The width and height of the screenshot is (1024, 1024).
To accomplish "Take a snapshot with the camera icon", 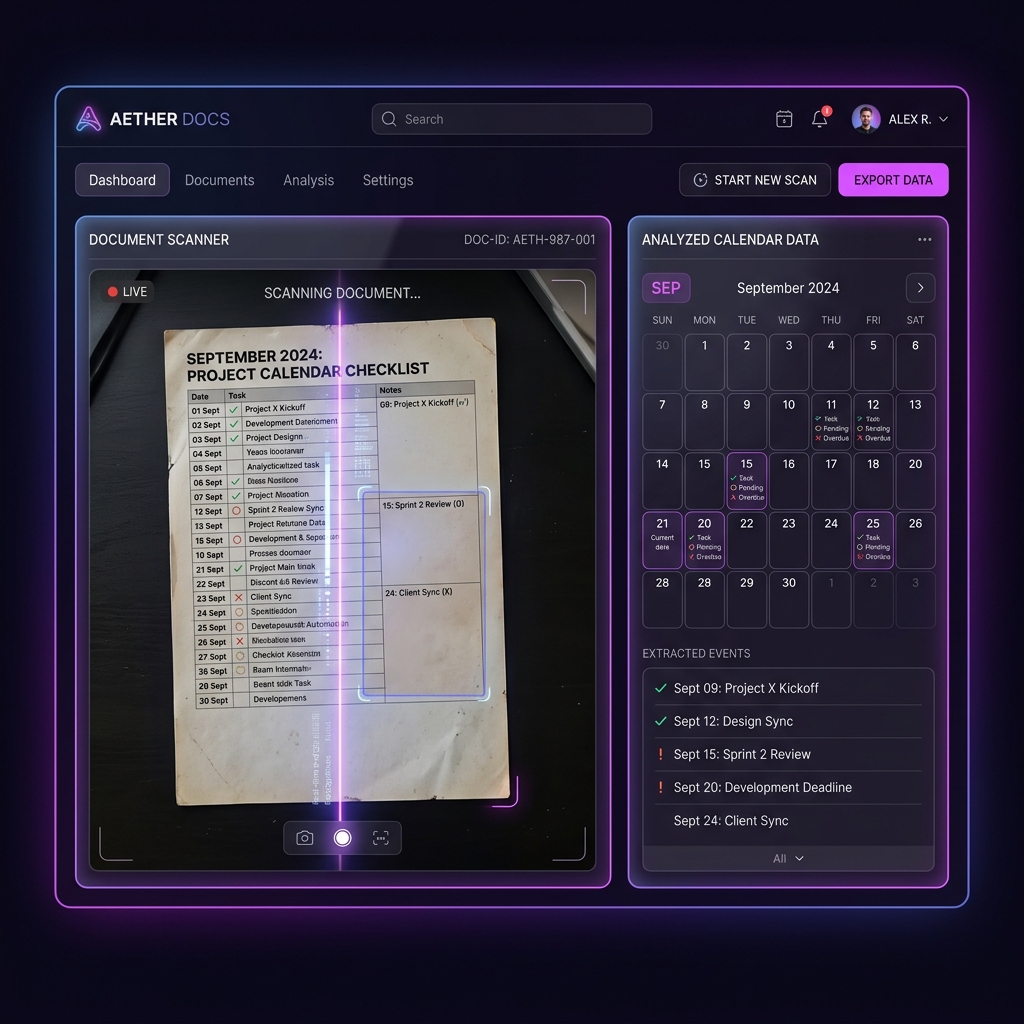I will (304, 838).
